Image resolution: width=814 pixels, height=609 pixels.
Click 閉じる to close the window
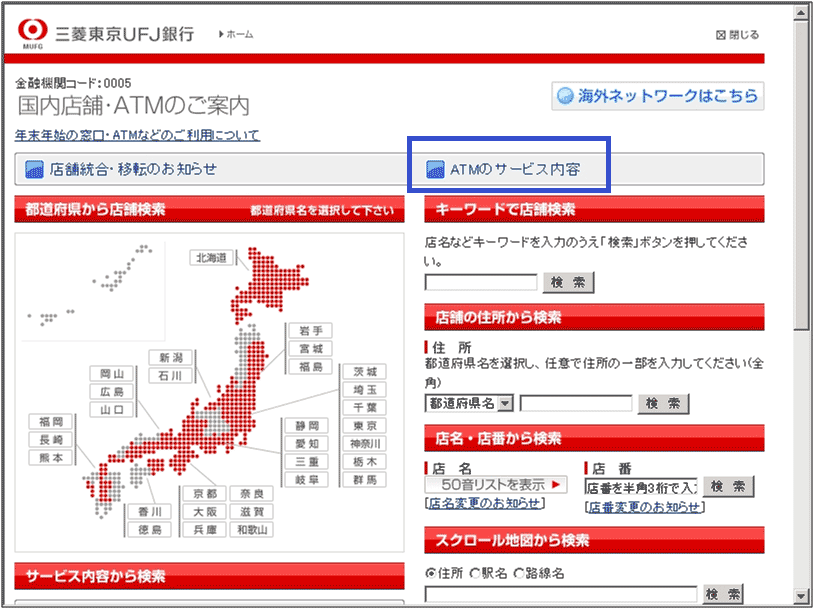737,35
